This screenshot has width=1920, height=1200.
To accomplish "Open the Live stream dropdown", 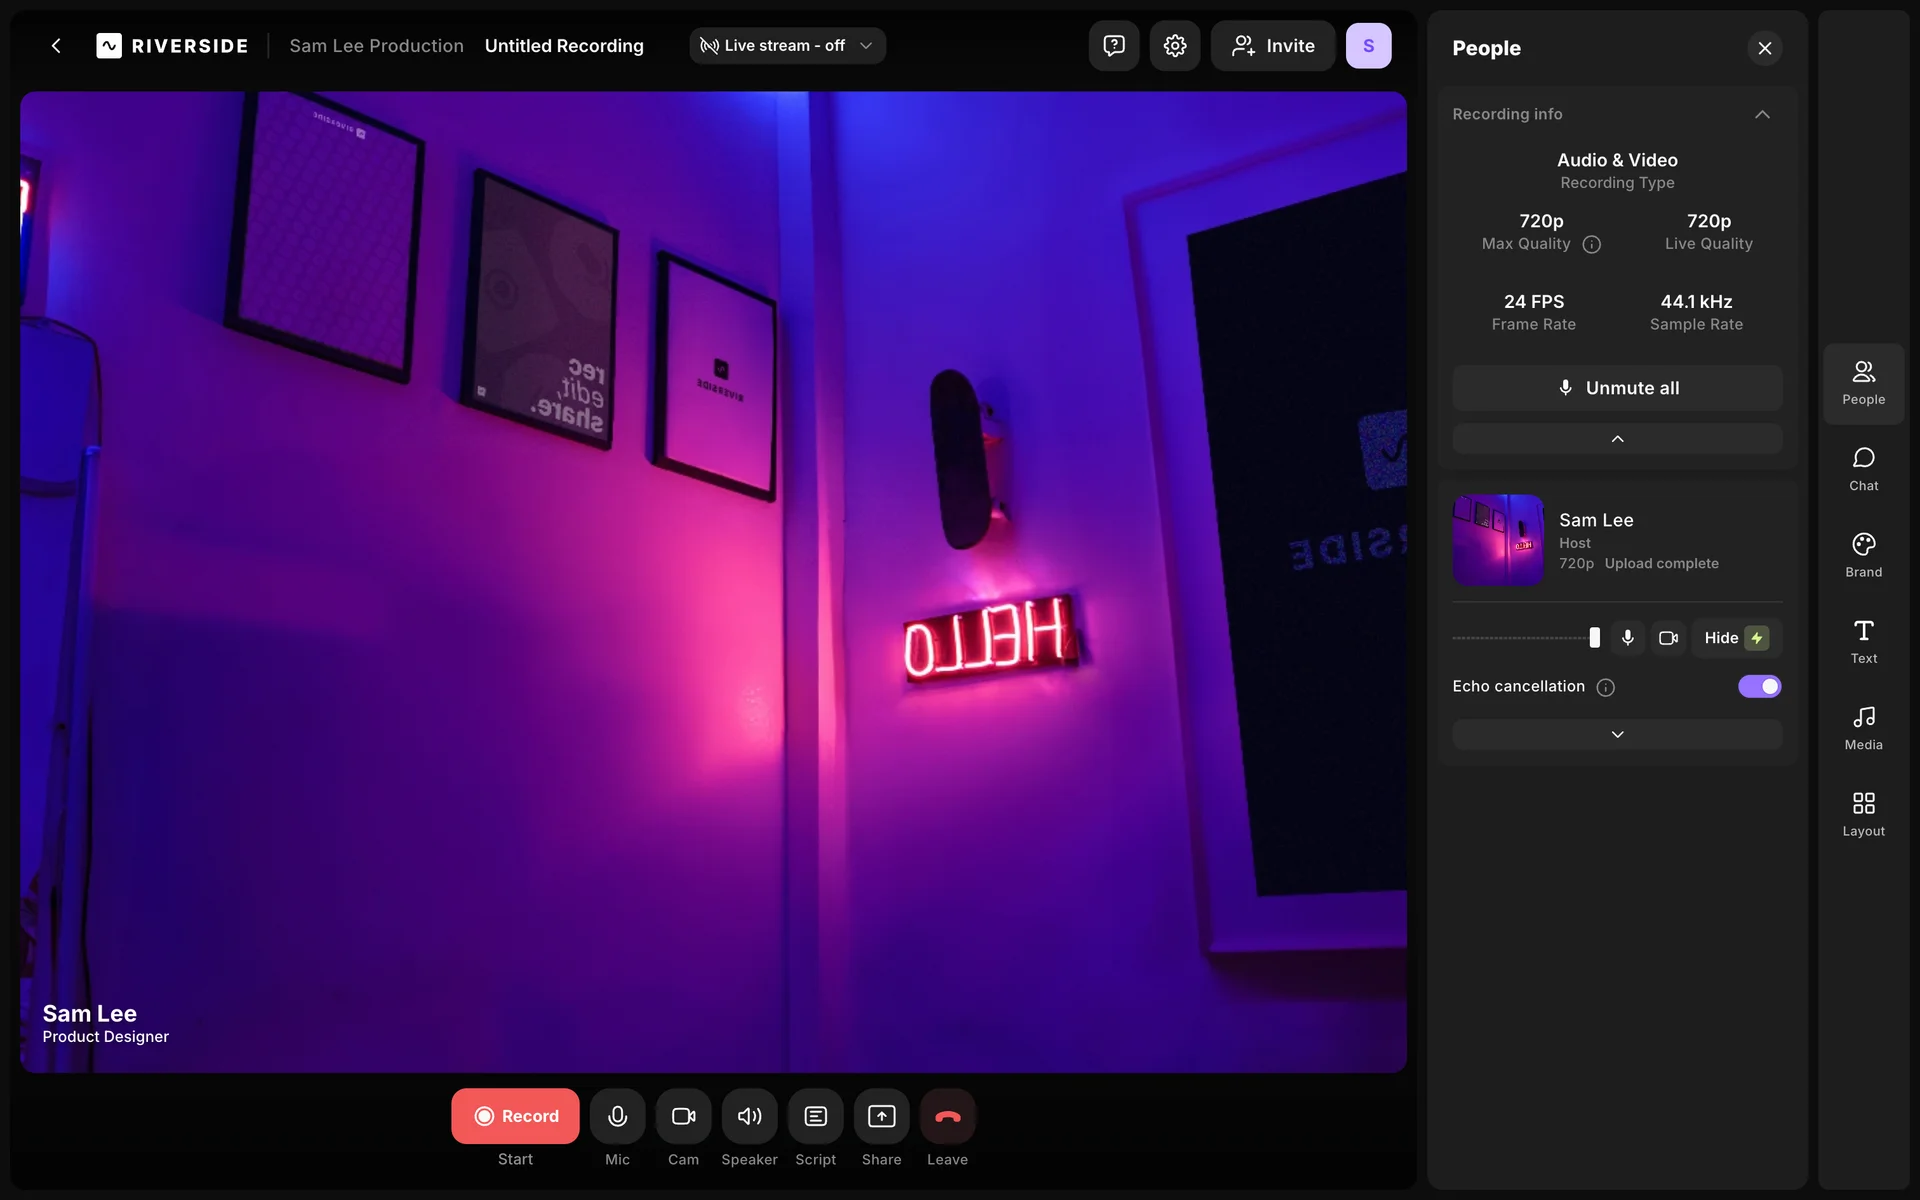I will 787,46.
